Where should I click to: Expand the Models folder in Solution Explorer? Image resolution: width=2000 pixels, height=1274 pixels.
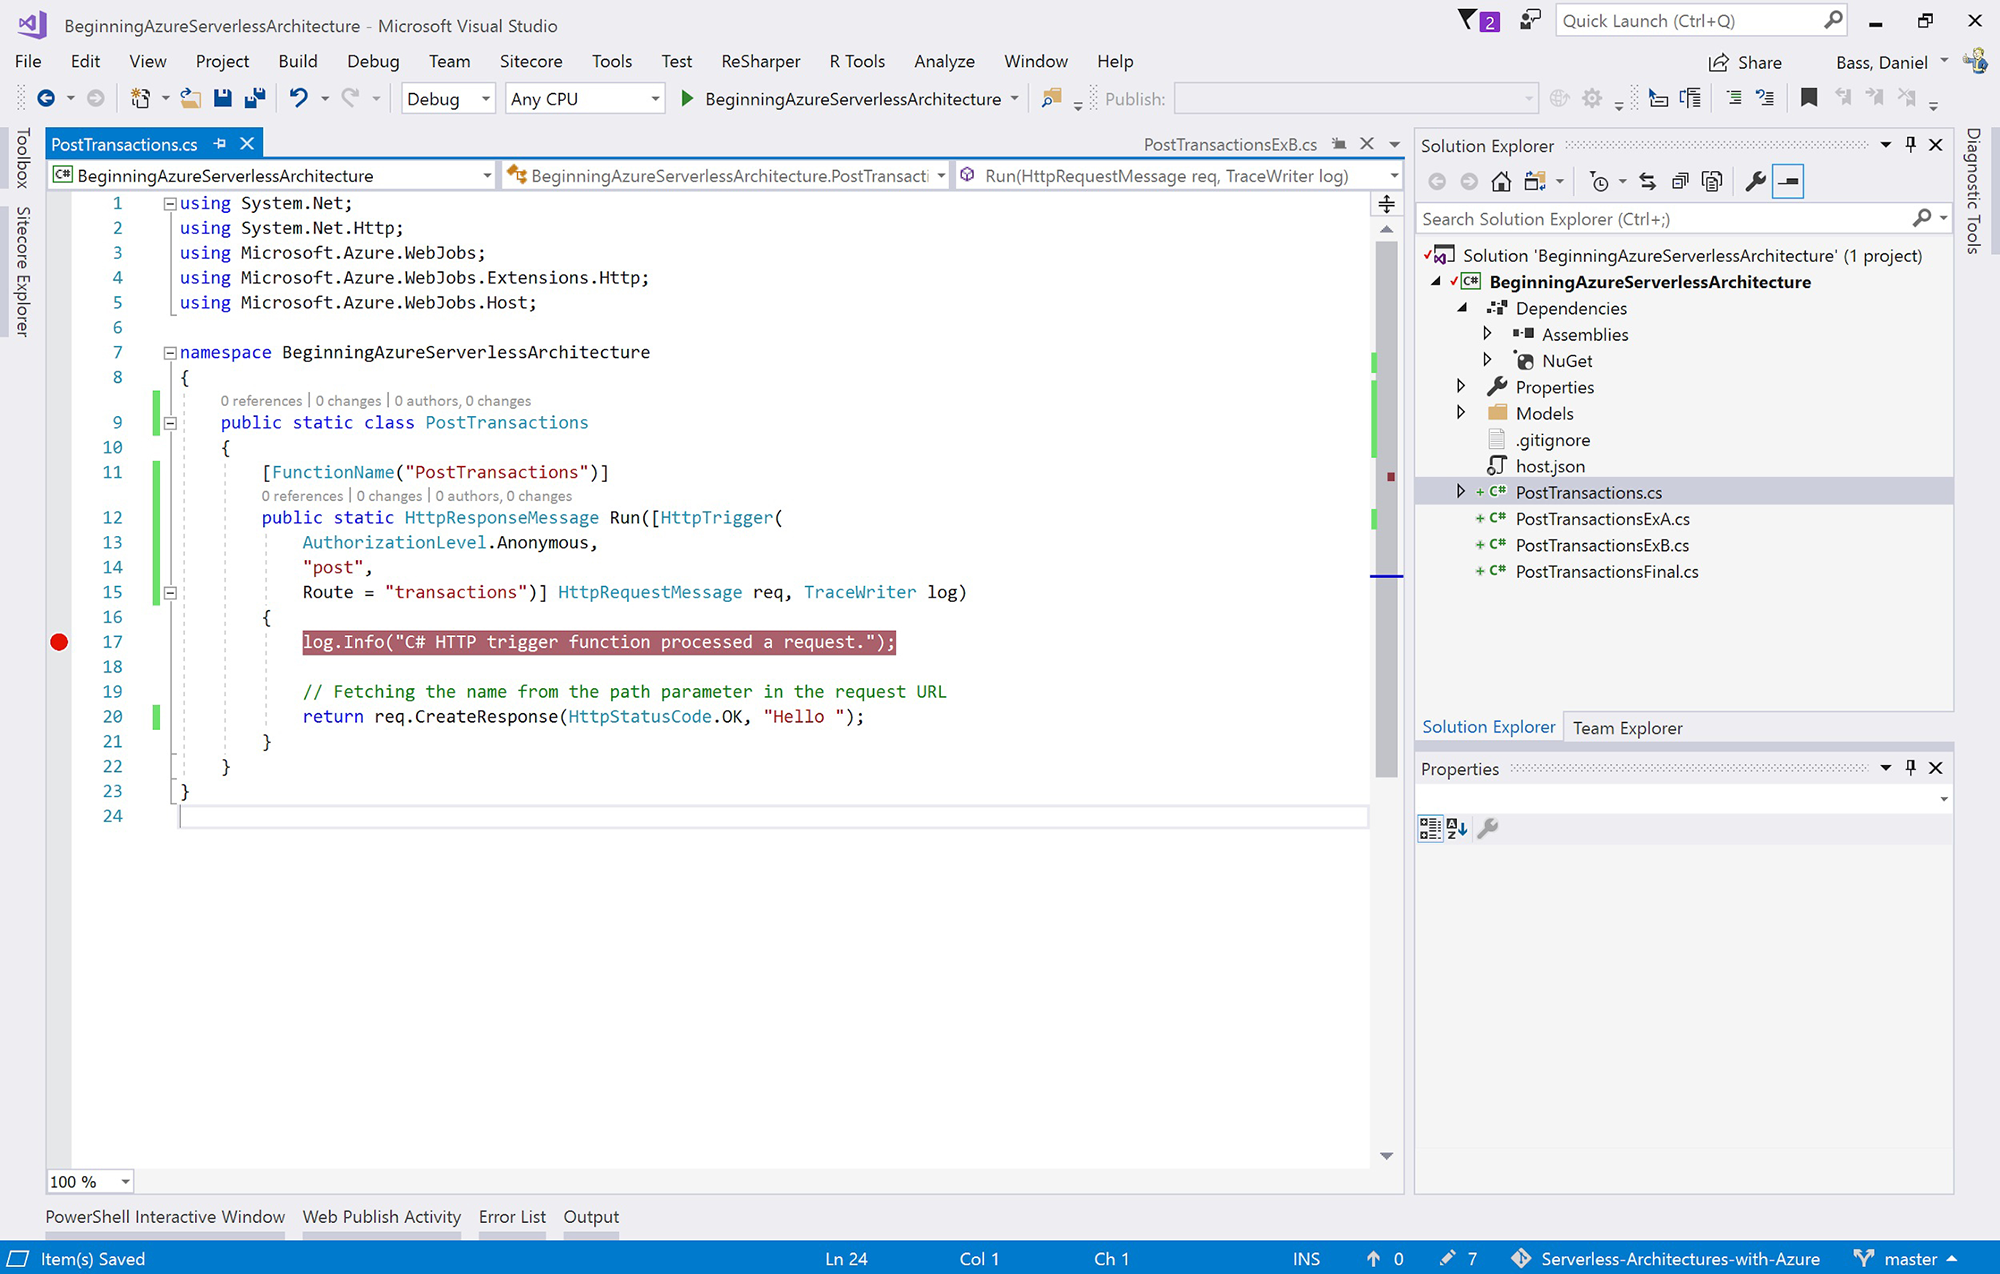click(1460, 413)
